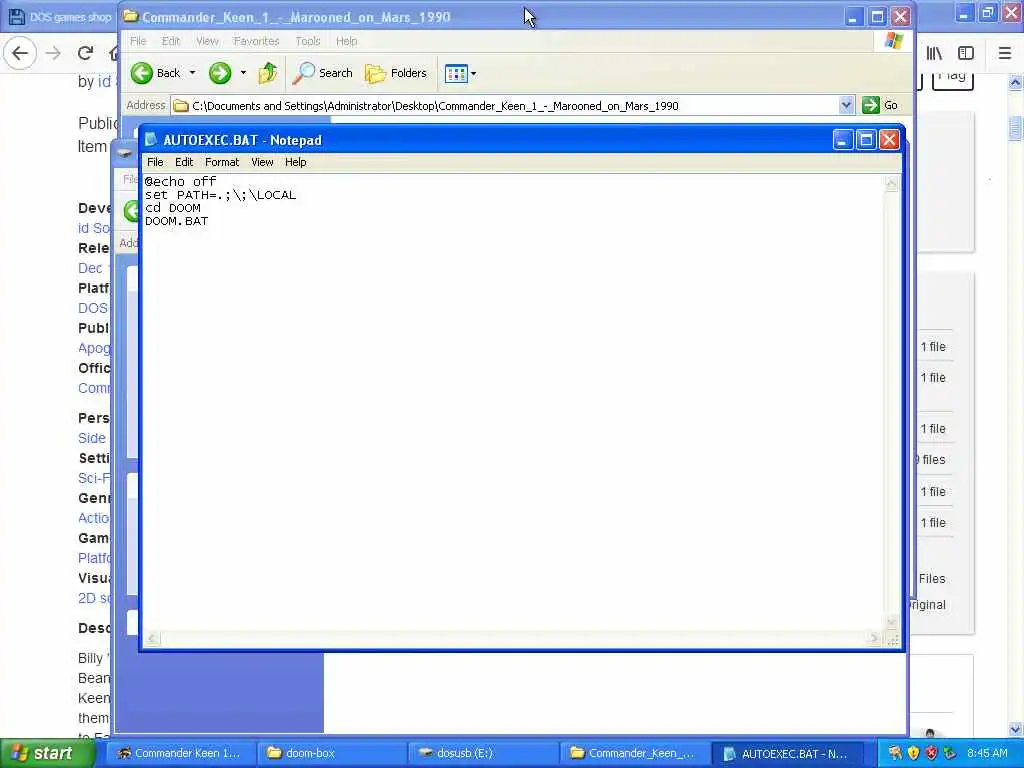Click the Explorer Forward green arrow
This screenshot has width=1024, height=768.
[220, 73]
